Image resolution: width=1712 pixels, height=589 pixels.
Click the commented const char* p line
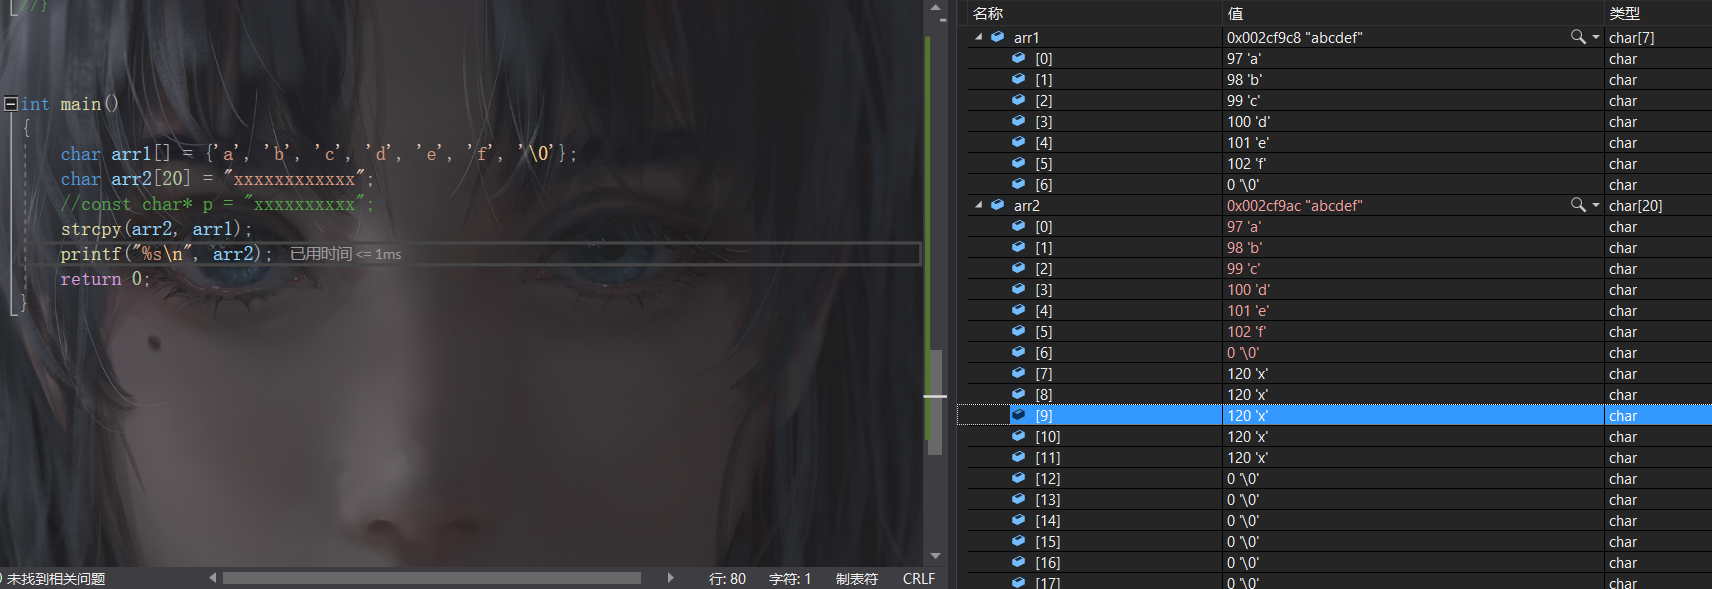pos(217,204)
